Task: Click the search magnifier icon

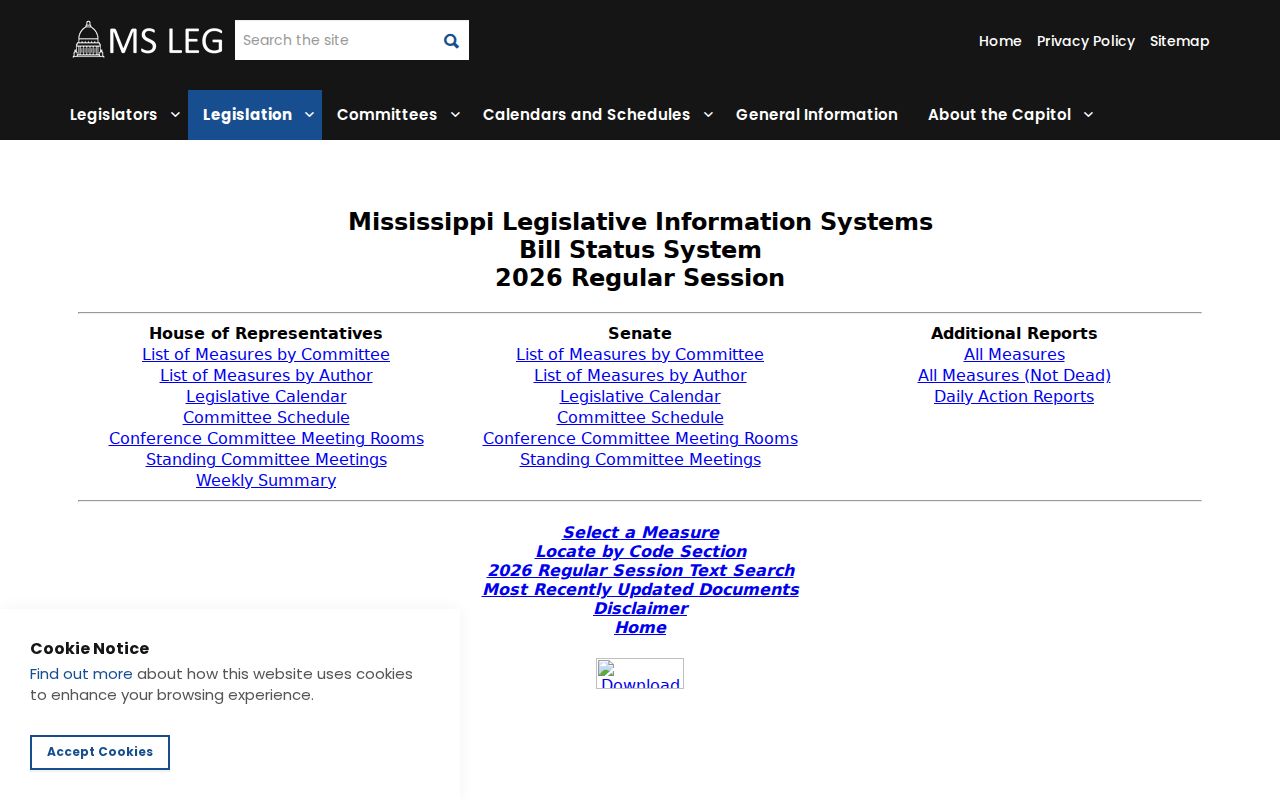Action: [x=451, y=41]
